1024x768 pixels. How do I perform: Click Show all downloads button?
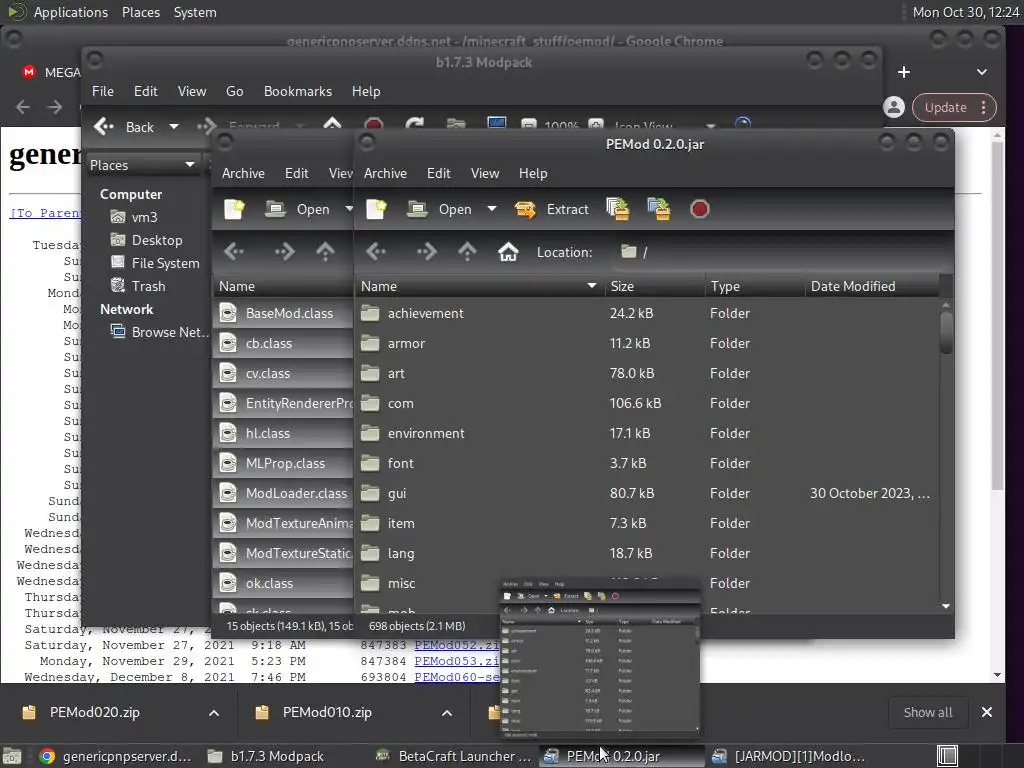point(927,712)
